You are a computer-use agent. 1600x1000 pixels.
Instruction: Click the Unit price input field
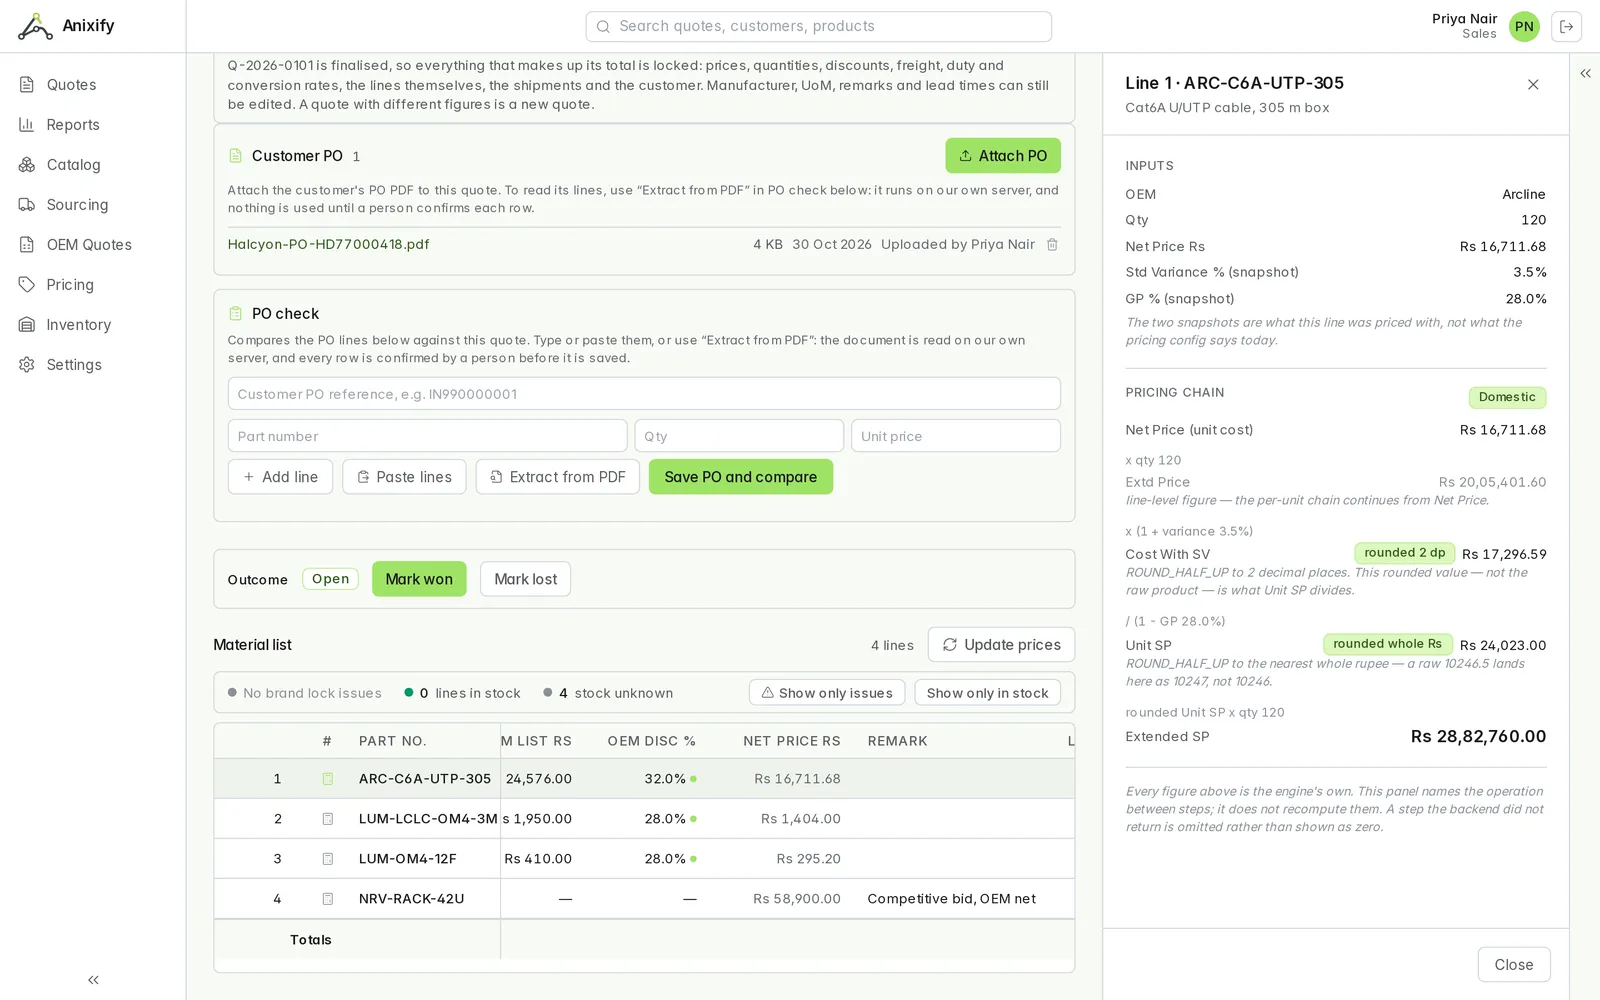[x=956, y=436]
